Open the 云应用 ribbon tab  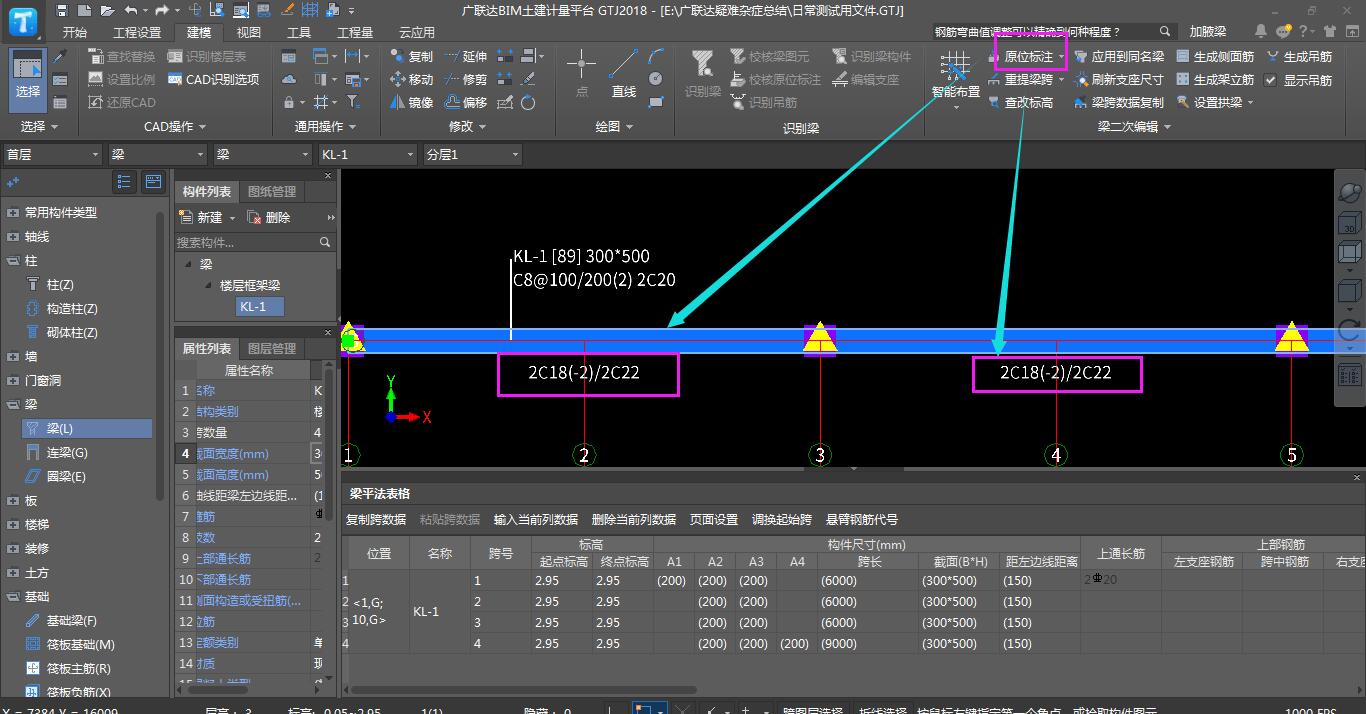click(417, 32)
